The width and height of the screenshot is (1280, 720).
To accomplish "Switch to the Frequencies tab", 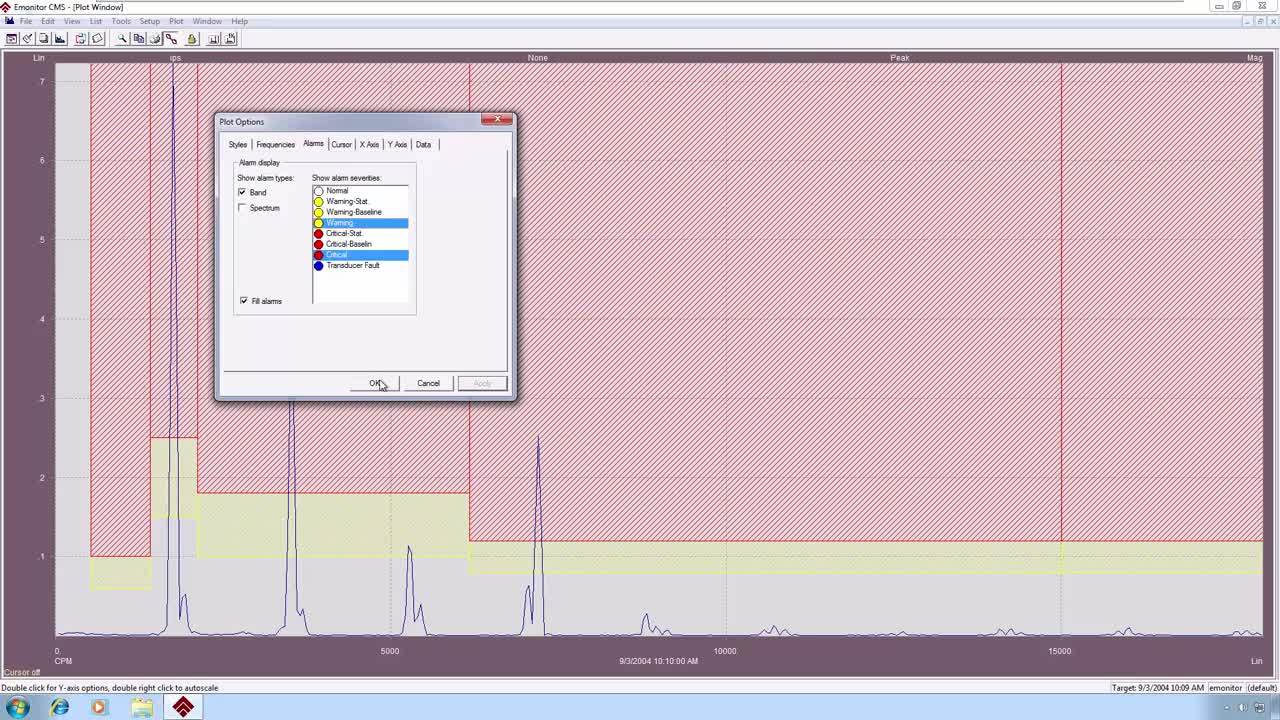I will (x=275, y=145).
